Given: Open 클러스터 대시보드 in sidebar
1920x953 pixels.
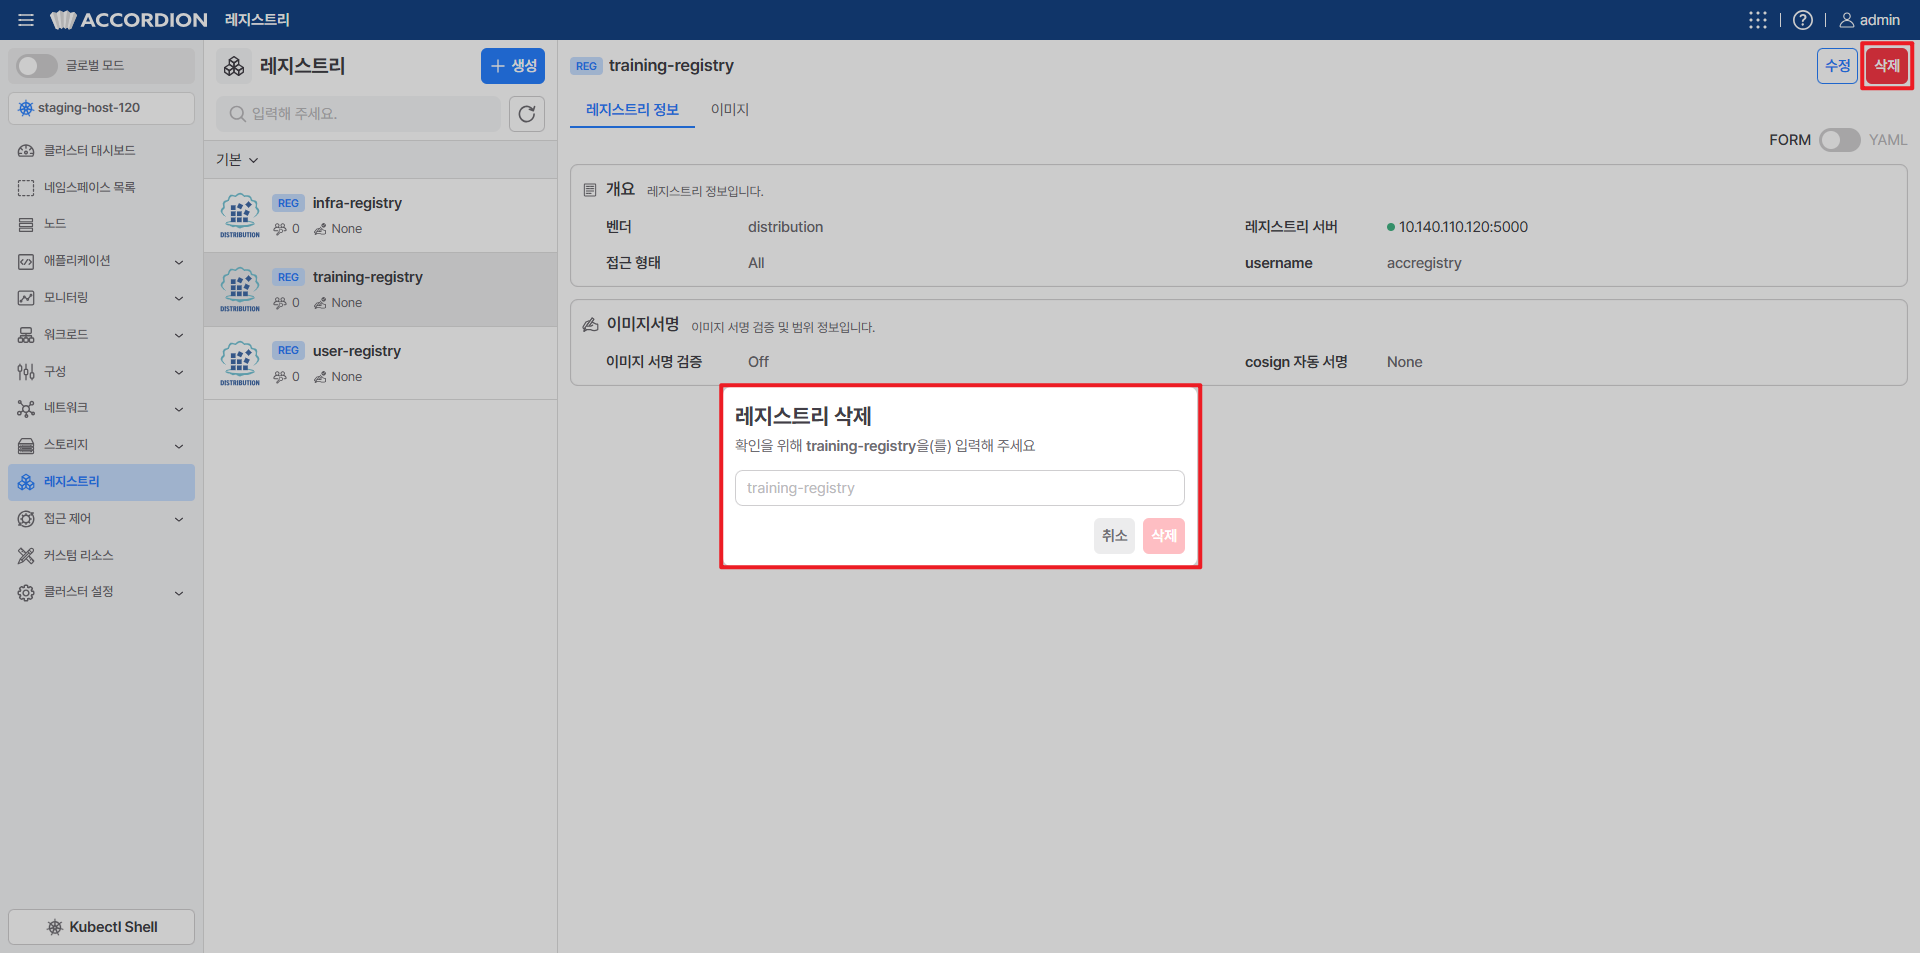Looking at the screenshot, I should pos(101,150).
